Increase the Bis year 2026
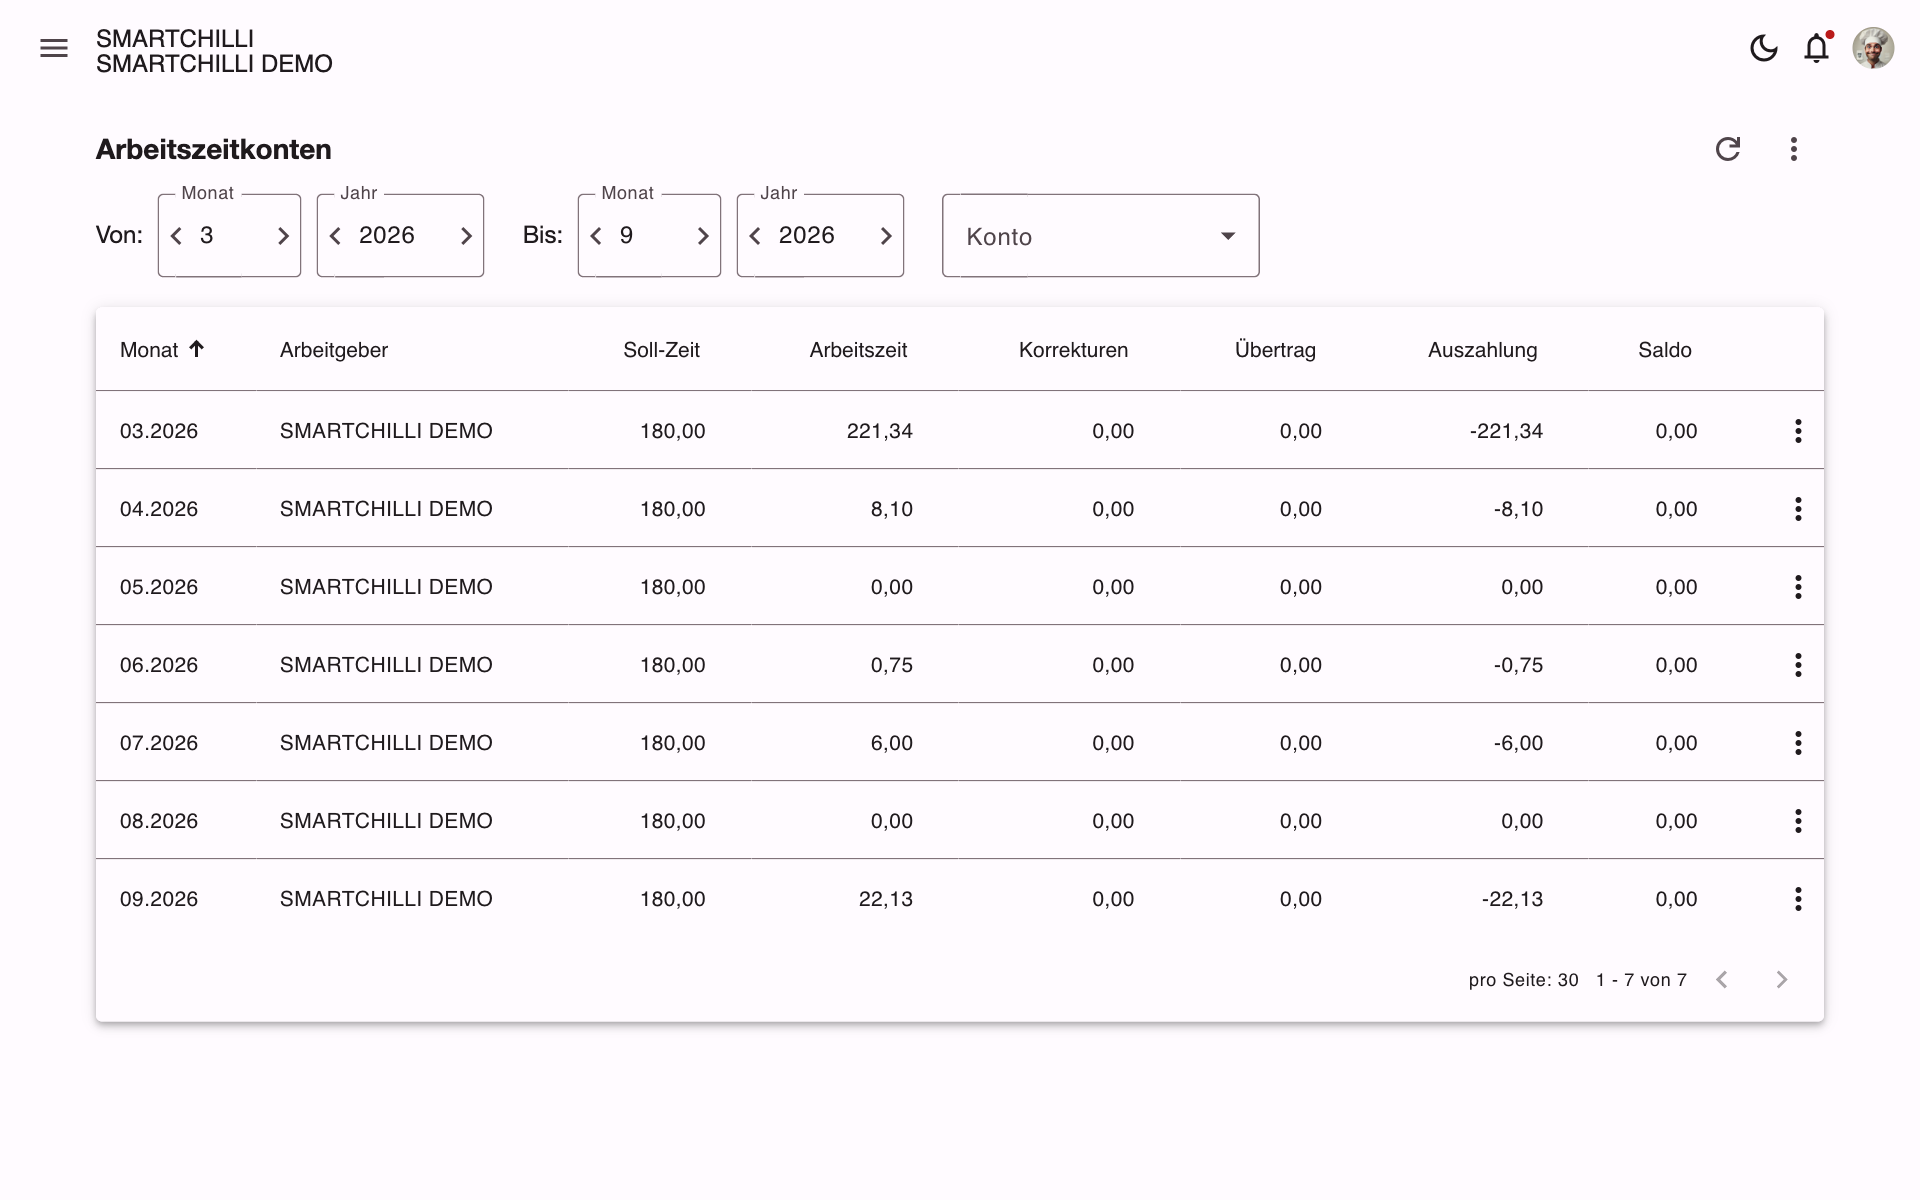This screenshot has height=1200, width=1920. click(886, 236)
